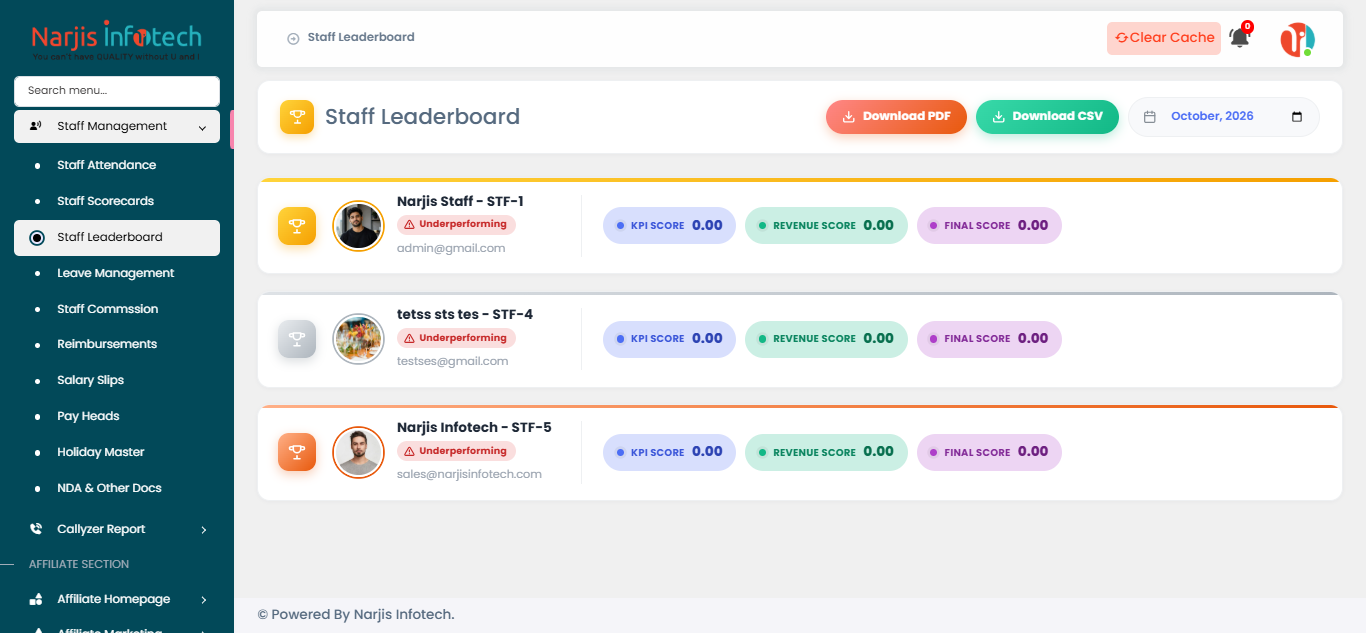This screenshot has width=1366, height=633.
Task: Open Staff Attendance page
Action: click(x=107, y=165)
